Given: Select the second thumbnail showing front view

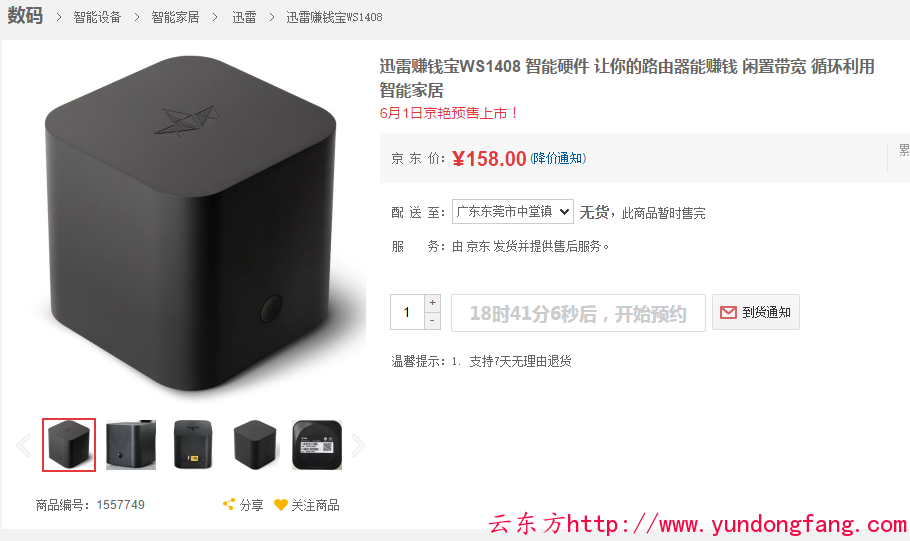Looking at the screenshot, I should point(131,445).
